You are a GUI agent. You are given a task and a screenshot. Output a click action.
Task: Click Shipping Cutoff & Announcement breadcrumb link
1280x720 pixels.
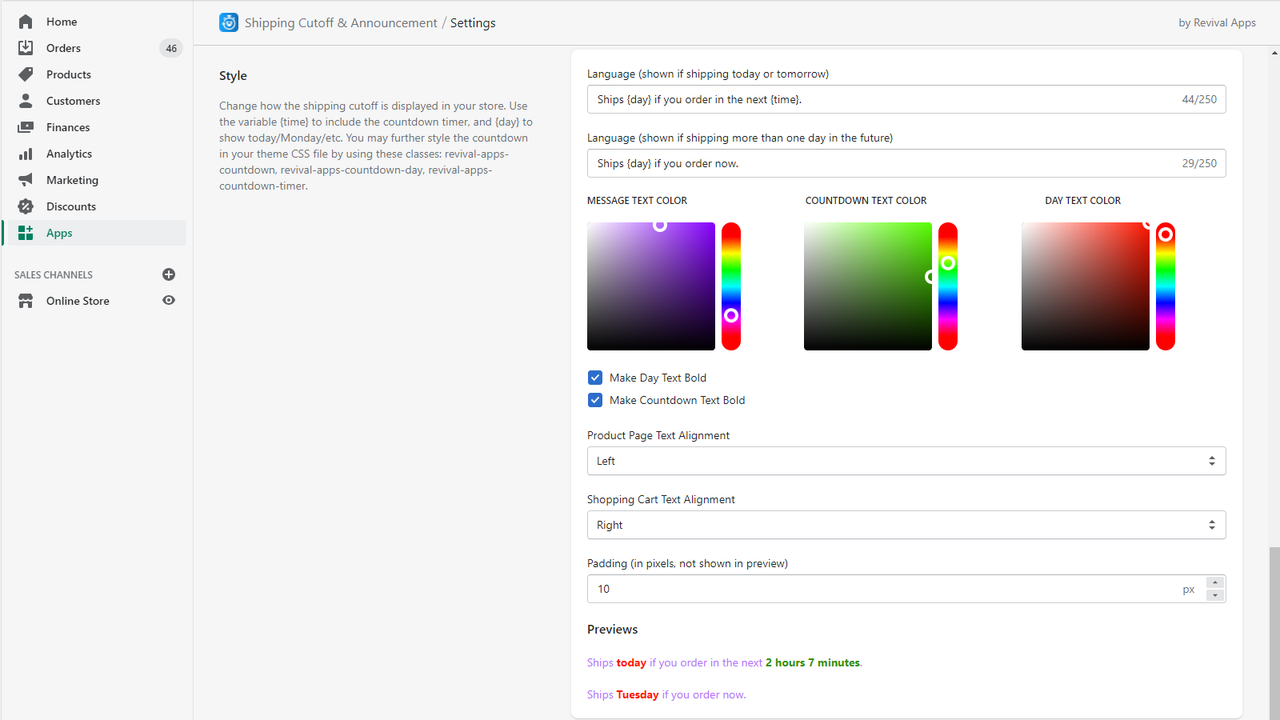coord(341,22)
